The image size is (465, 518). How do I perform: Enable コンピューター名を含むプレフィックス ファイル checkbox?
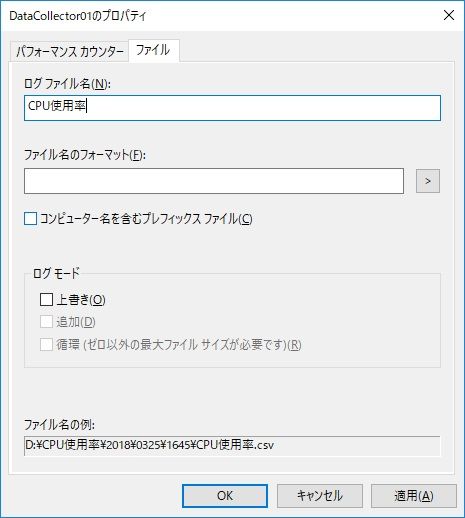point(30,219)
